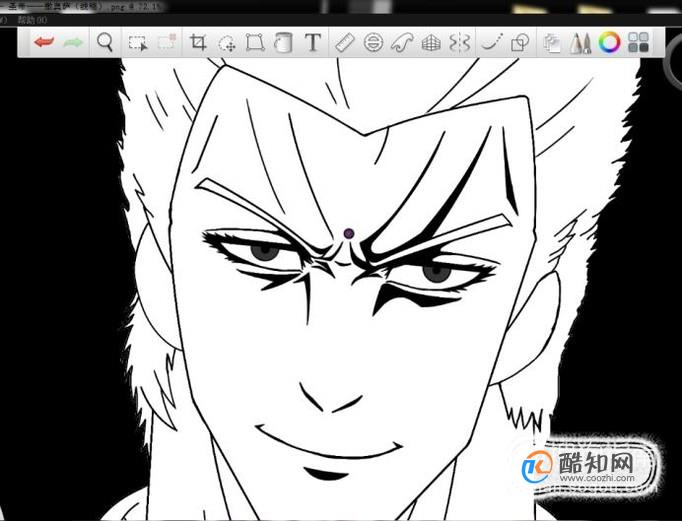
Task: Select the lasso move Transform tool
Action: [227, 43]
